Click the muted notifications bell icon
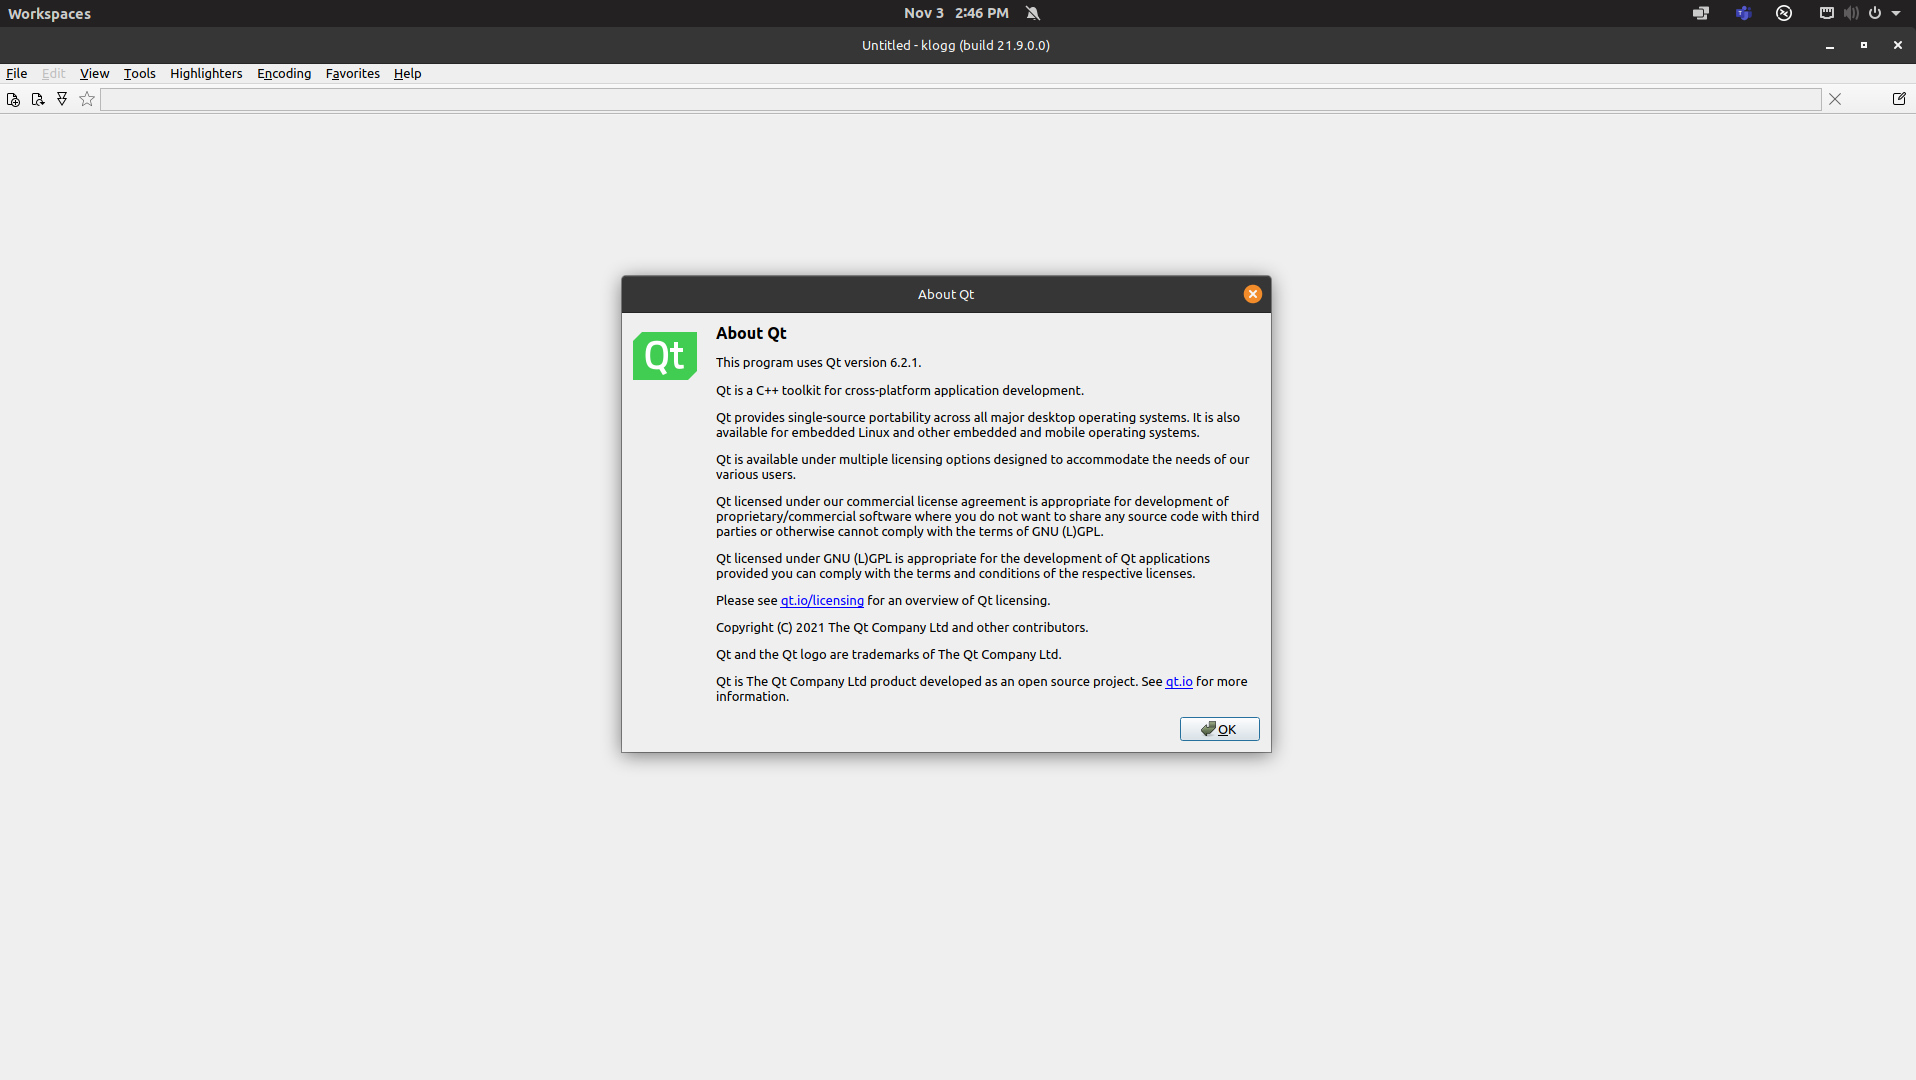The image size is (1916, 1080). (x=1033, y=13)
